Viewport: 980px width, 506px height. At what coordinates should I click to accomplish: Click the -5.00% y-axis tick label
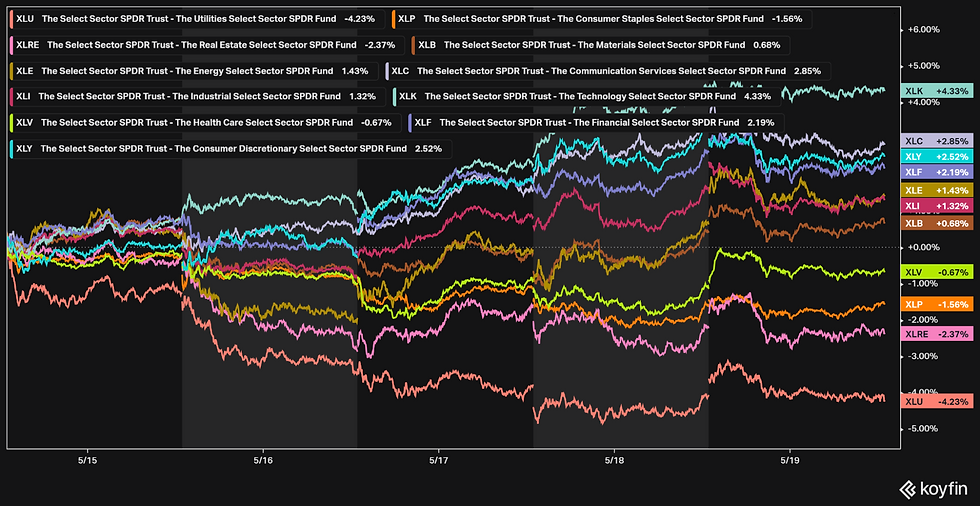point(922,429)
